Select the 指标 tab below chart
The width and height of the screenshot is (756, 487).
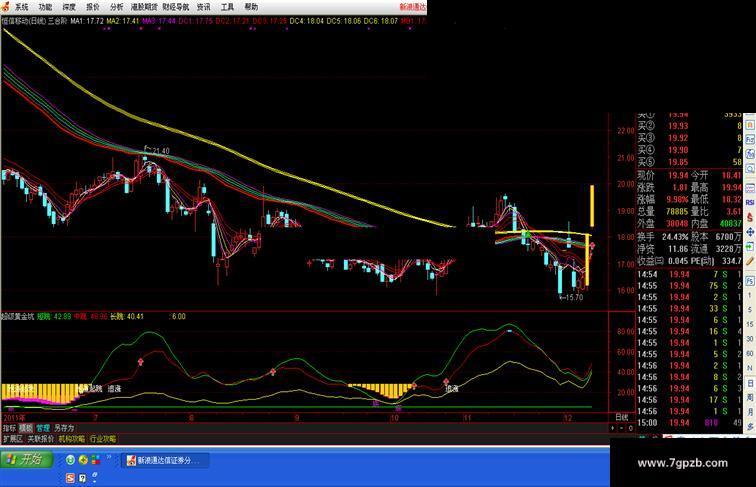click(x=9, y=428)
